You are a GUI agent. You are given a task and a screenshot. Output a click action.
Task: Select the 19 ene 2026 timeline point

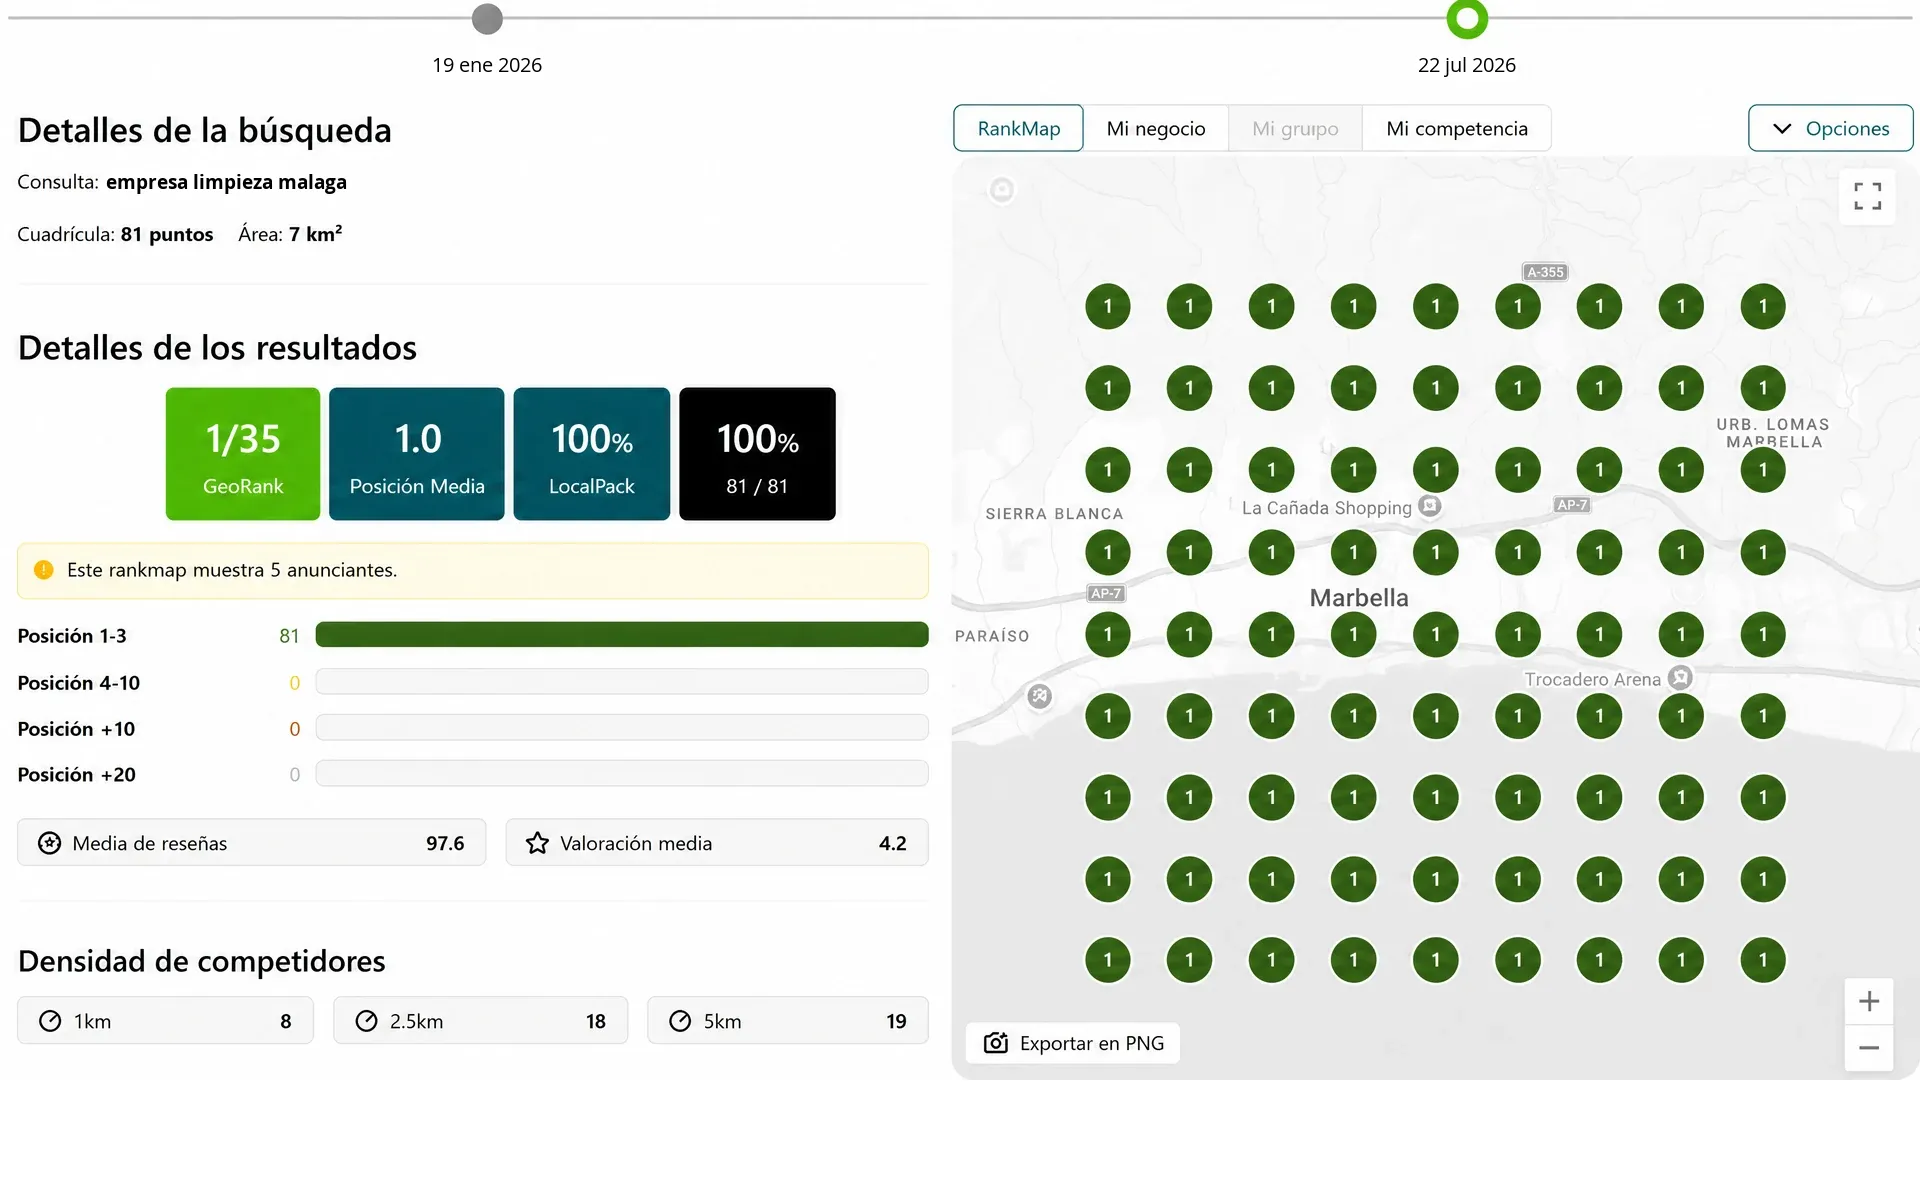point(487,18)
